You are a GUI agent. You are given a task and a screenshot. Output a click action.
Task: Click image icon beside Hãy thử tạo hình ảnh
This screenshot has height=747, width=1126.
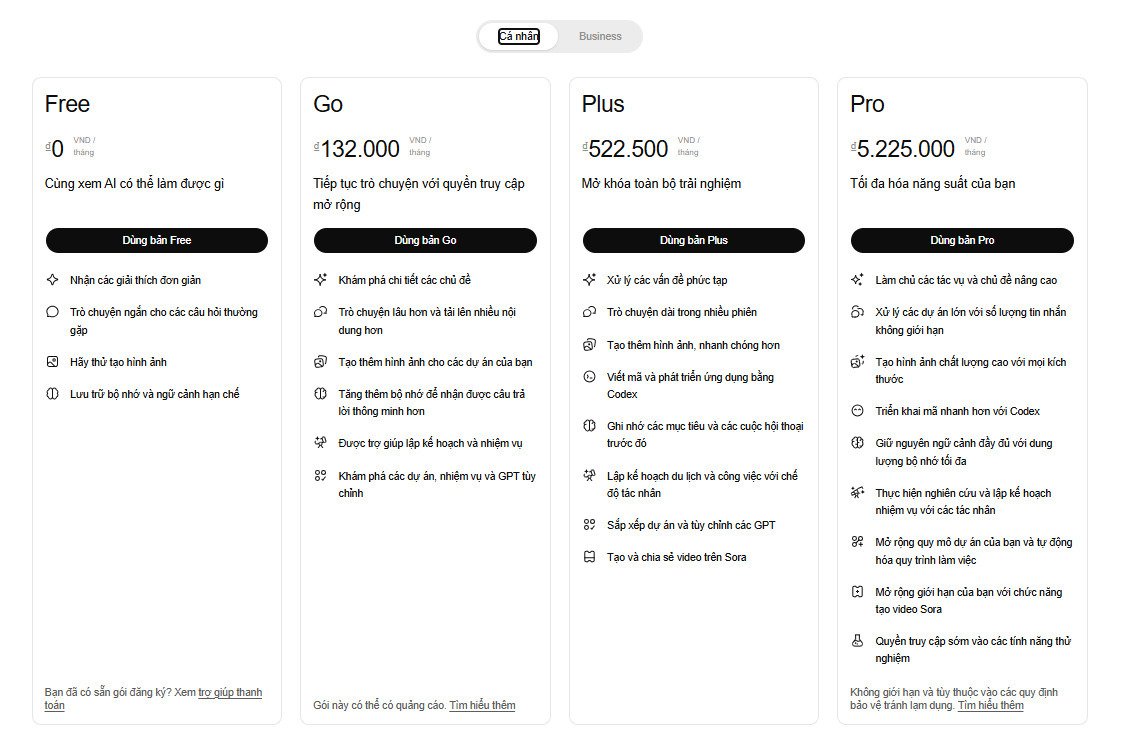point(53,362)
